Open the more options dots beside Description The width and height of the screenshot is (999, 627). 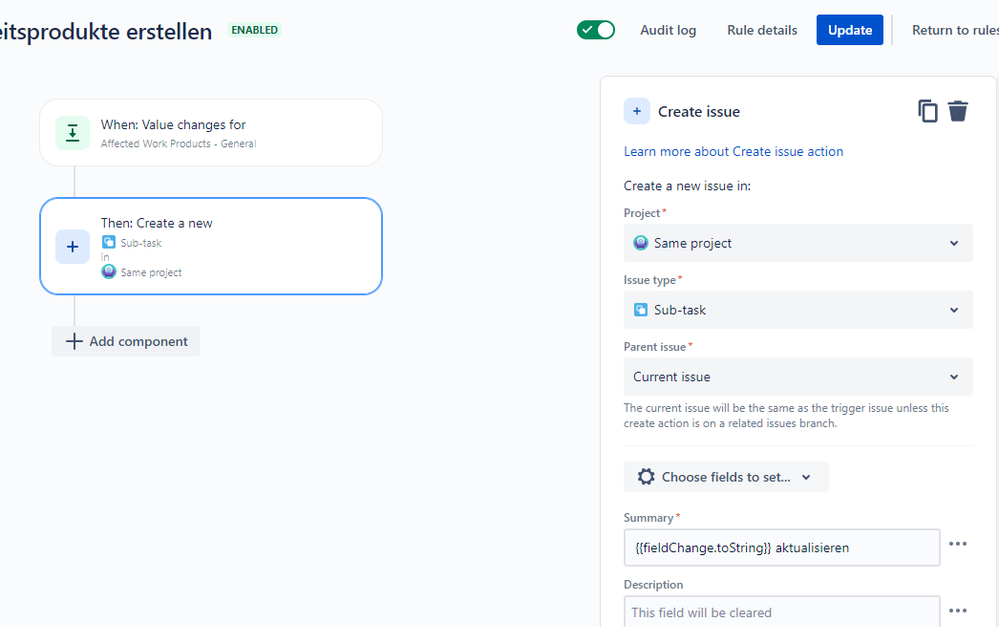[958, 610]
